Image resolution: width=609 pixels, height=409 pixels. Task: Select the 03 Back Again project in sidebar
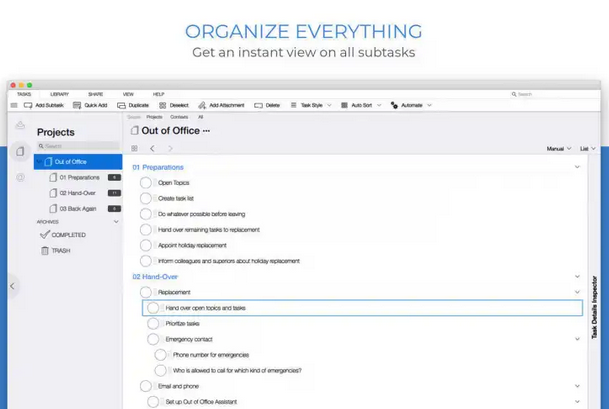coord(78,209)
